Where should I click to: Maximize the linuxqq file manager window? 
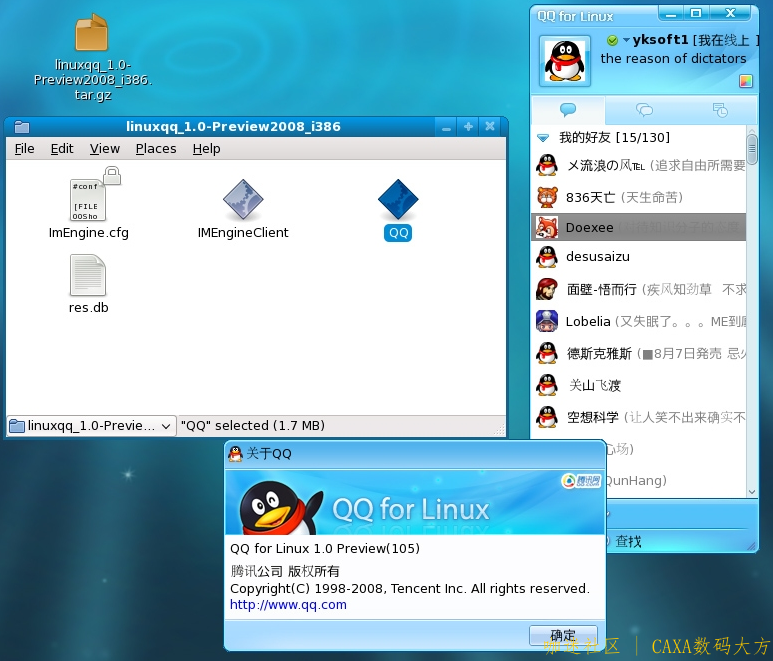click(x=468, y=127)
